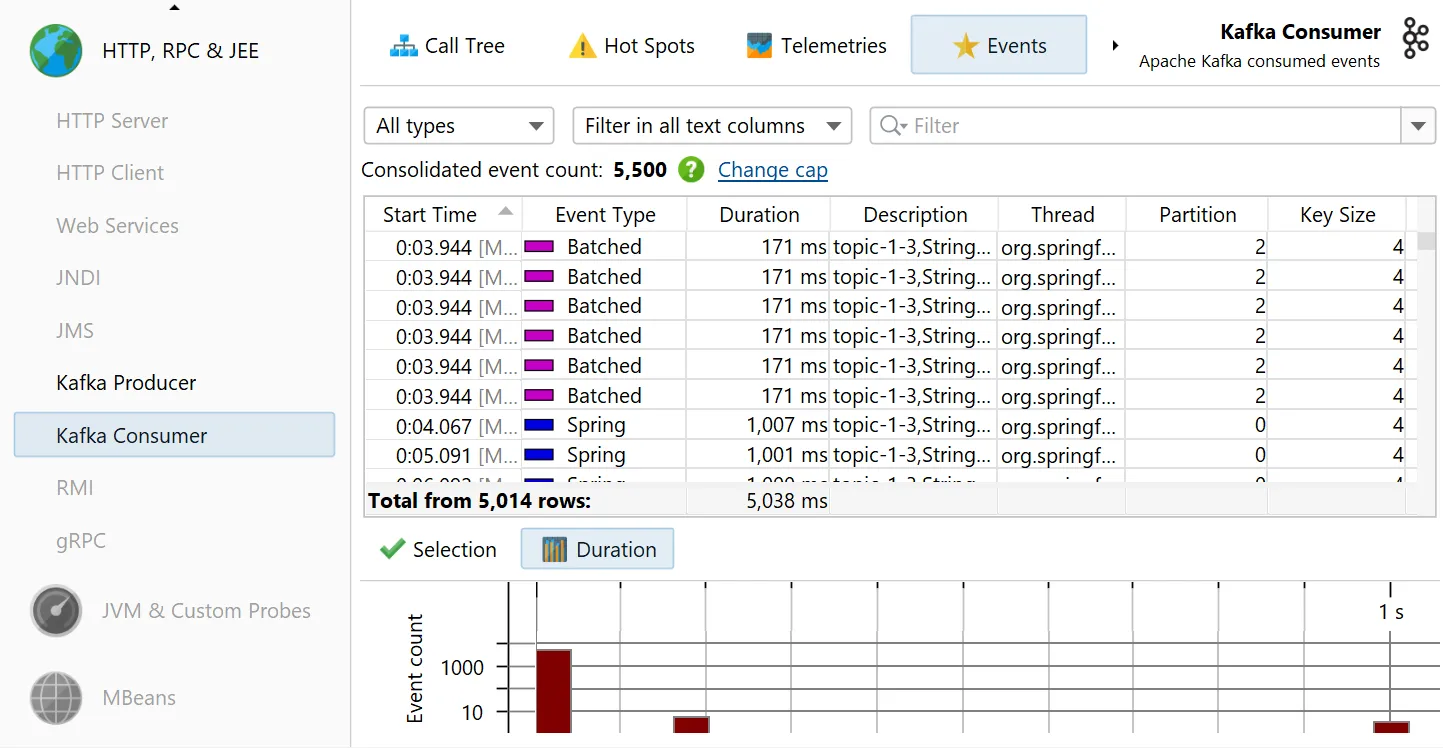This screenshot has width=1443, height=748.
Task: Select start time 0:05.091 cell
Action: click(443, 456)
